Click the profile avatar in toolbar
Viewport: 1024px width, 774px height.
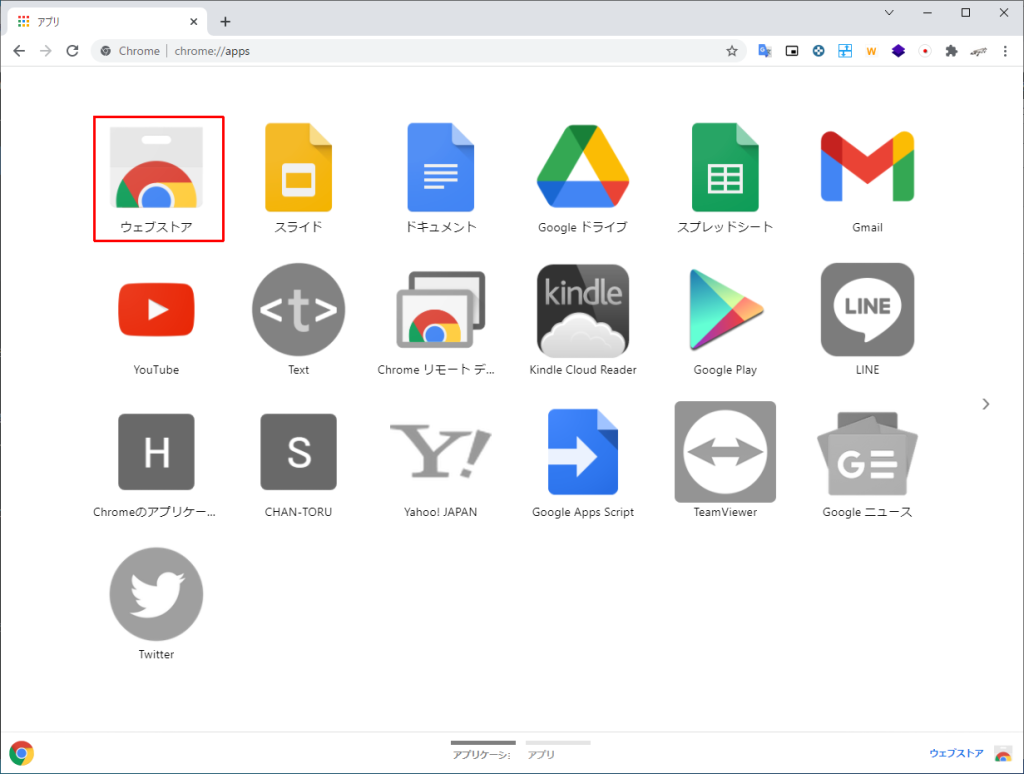point(978,51)
